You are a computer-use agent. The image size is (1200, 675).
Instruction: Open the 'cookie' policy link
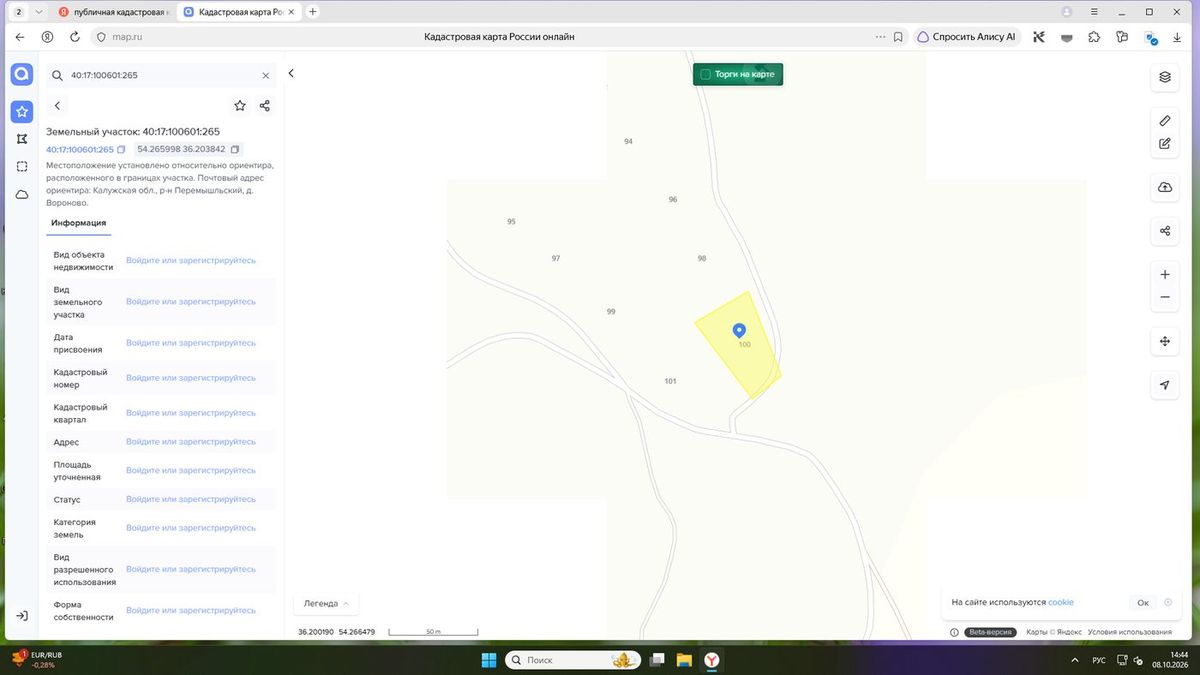coord(1061,603)
